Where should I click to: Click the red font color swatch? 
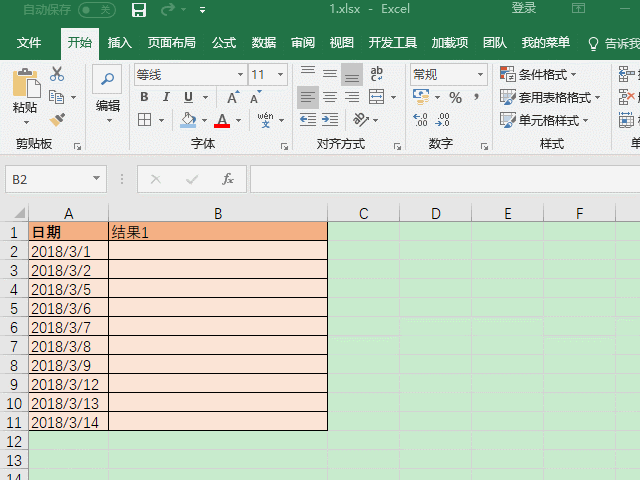point(222,120)
